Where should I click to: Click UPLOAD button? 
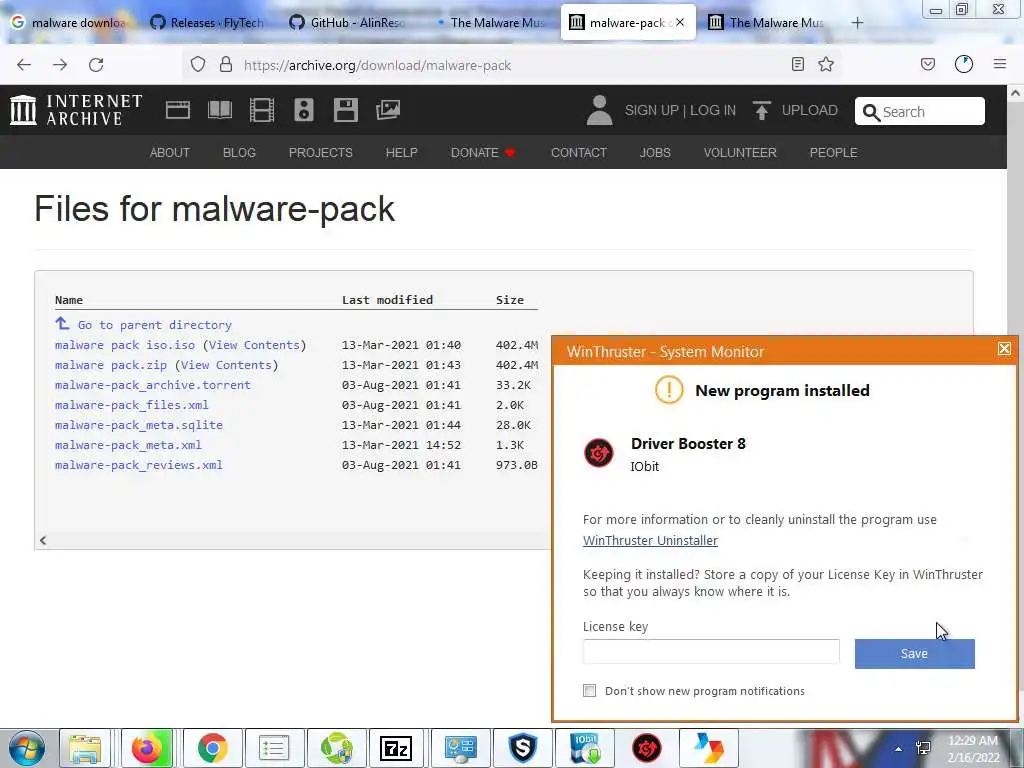click(x=795, y=110)
